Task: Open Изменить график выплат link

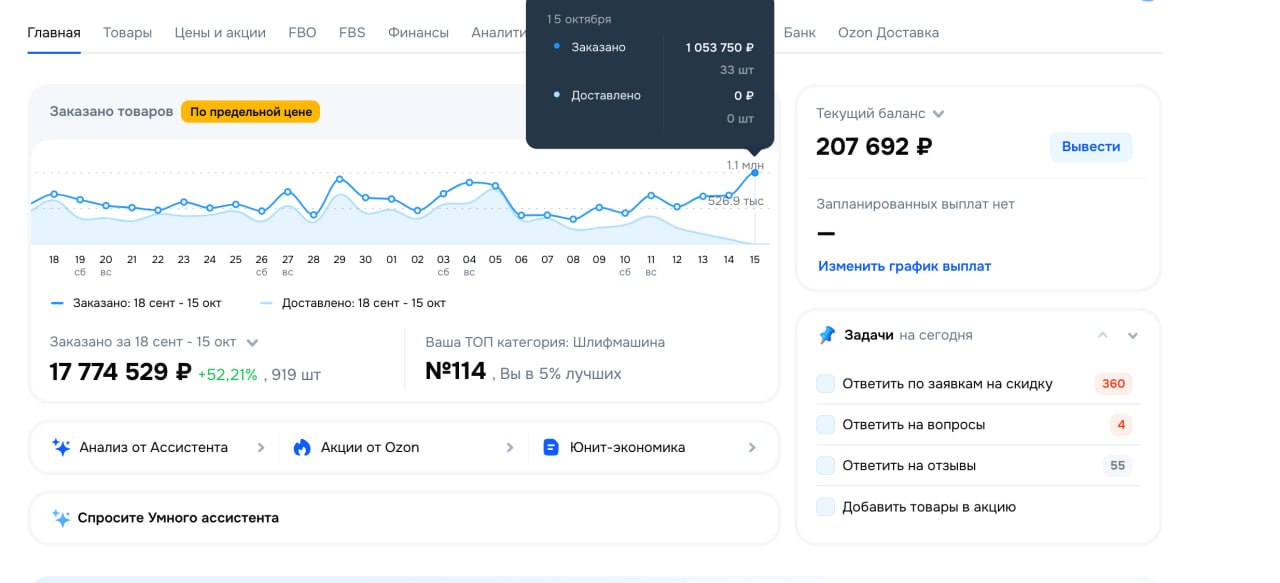Action: tap(905, 266)
